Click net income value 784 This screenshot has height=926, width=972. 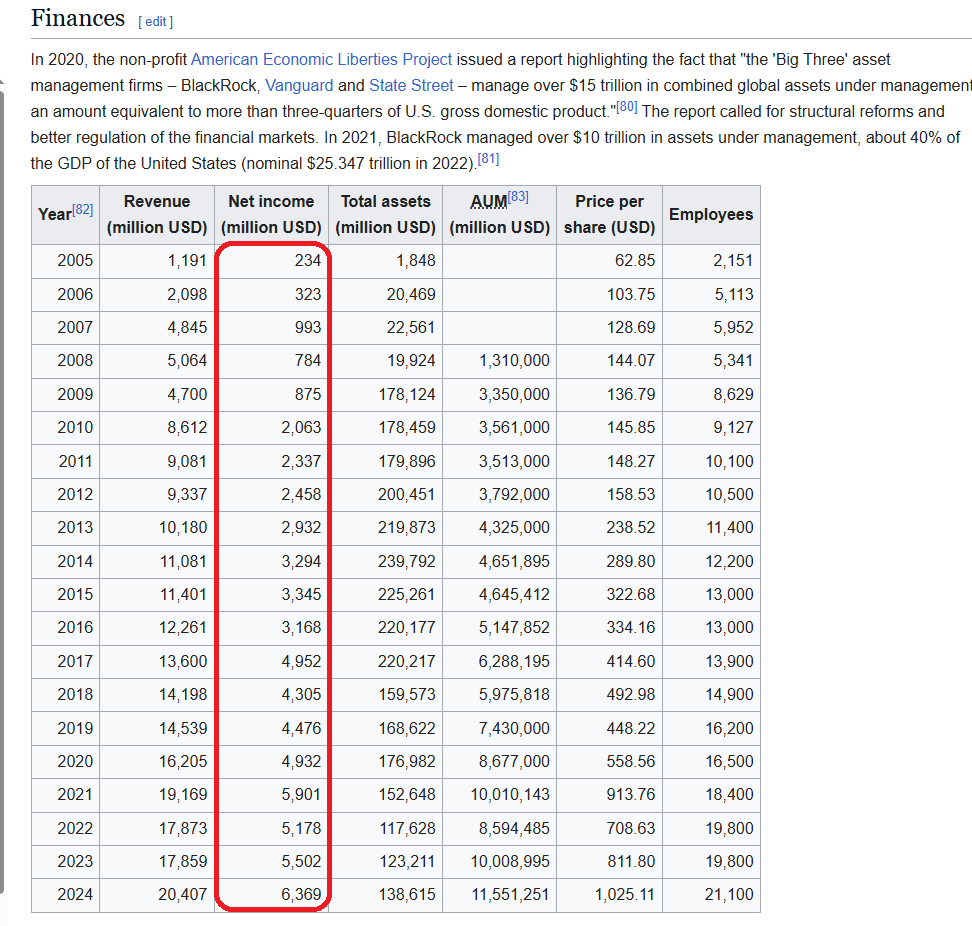tap(308, 361)
